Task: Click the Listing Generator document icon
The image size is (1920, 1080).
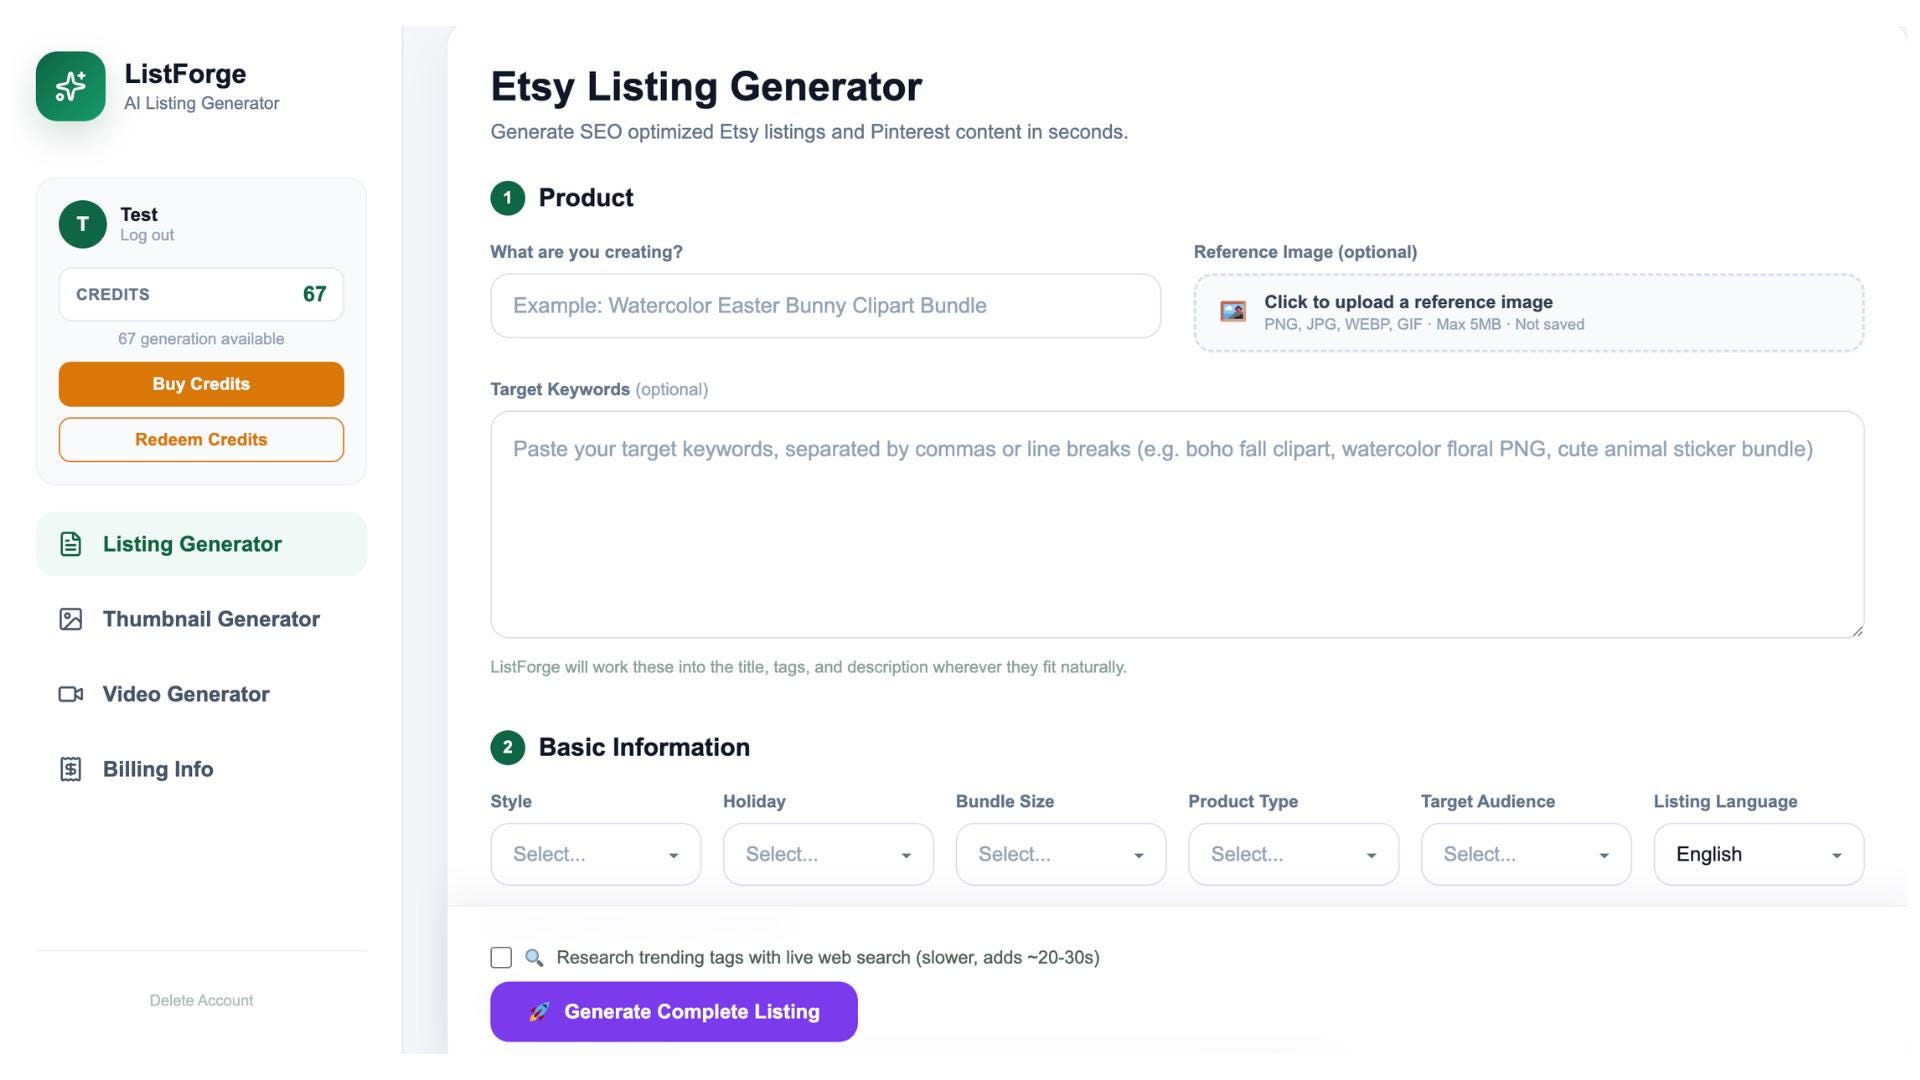Action: (70, 544)
